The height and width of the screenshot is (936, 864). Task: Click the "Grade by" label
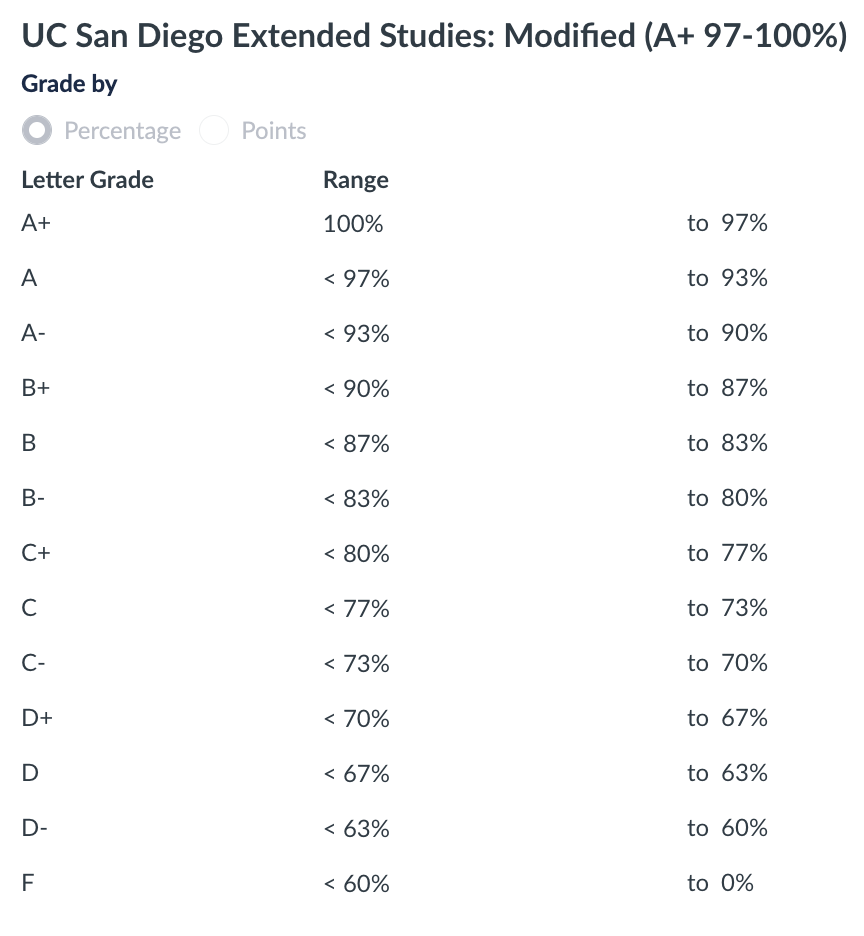[x=69, y=85]
